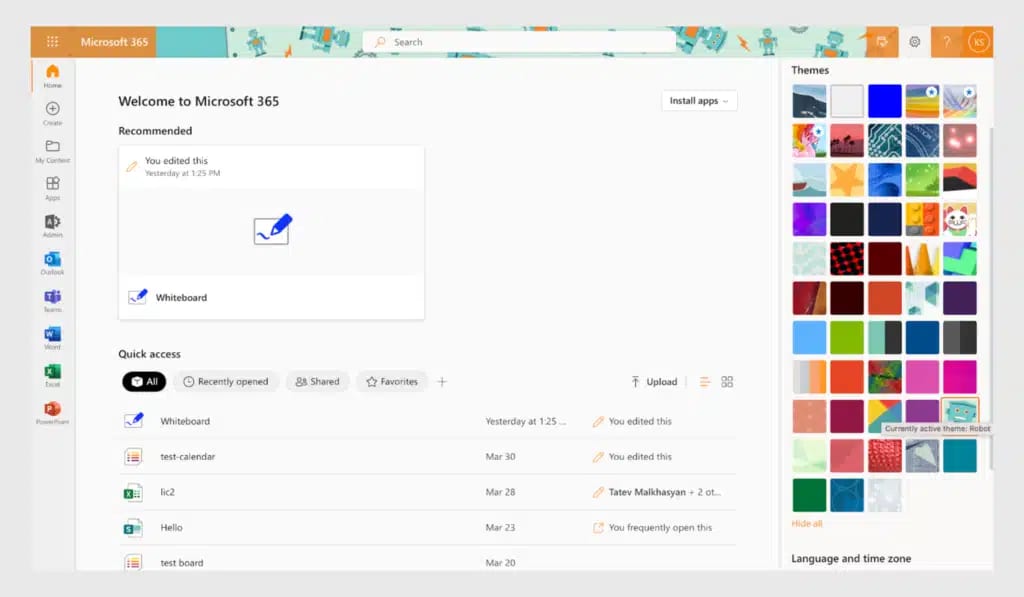Select the light gray theme swatch
Image resolution: width=1024 pixels, height=597 pixels.
847,101
